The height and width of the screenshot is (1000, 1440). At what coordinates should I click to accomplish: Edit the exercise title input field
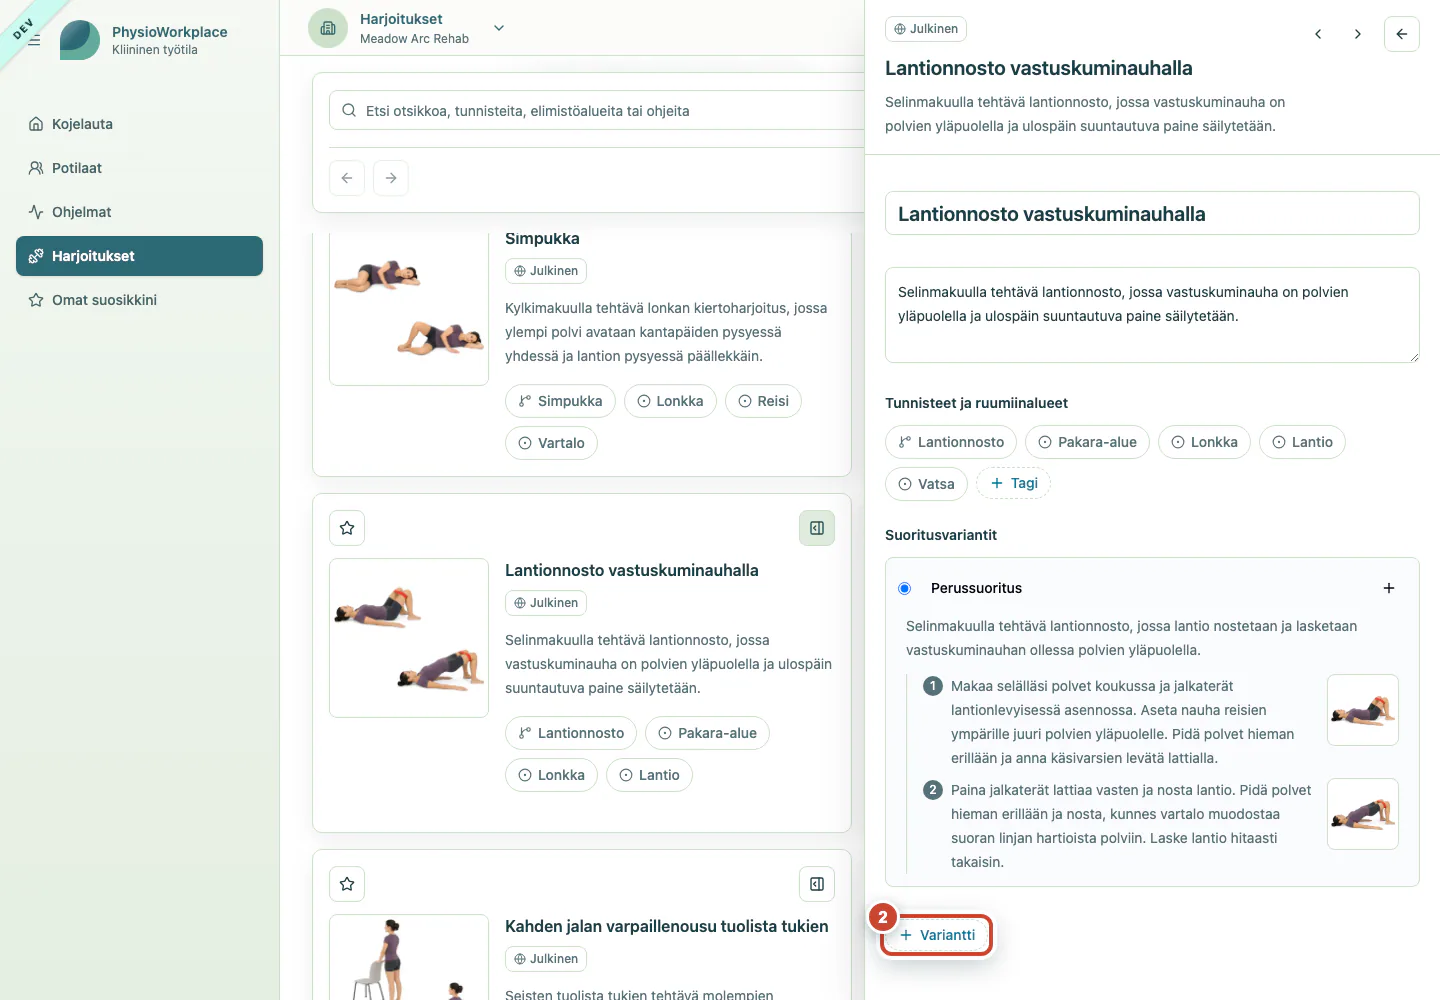pos(1152,213)
